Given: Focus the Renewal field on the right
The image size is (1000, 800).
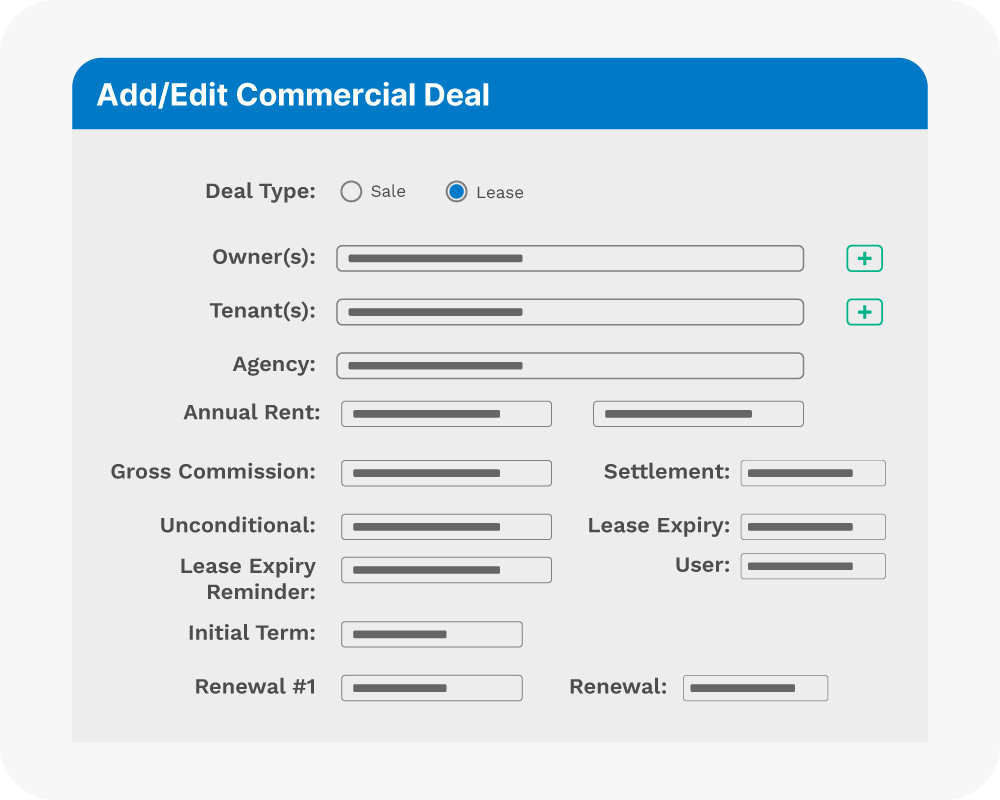Looking at the screenshot, I should click(755, 688).
